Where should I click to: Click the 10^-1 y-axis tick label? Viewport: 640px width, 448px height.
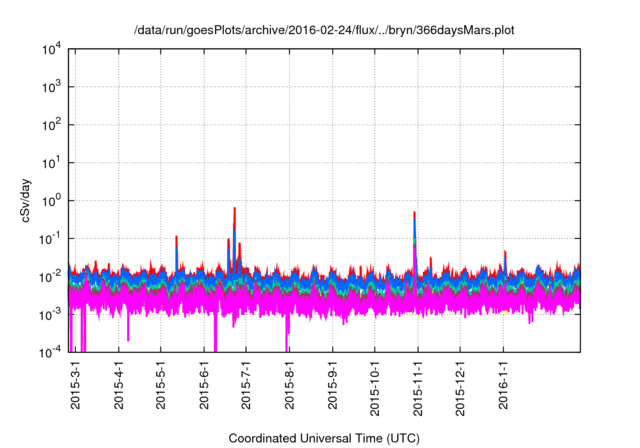[50, 239]
